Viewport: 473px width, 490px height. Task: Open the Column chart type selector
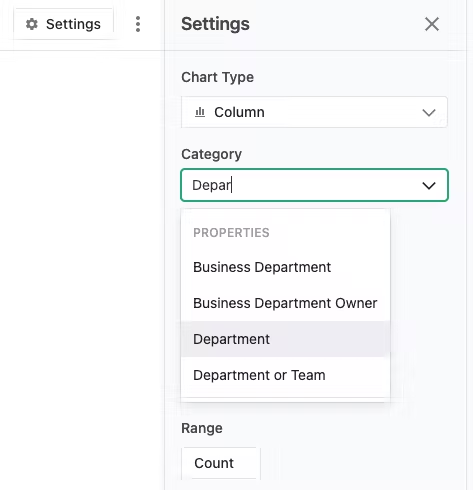coord(314,112)
